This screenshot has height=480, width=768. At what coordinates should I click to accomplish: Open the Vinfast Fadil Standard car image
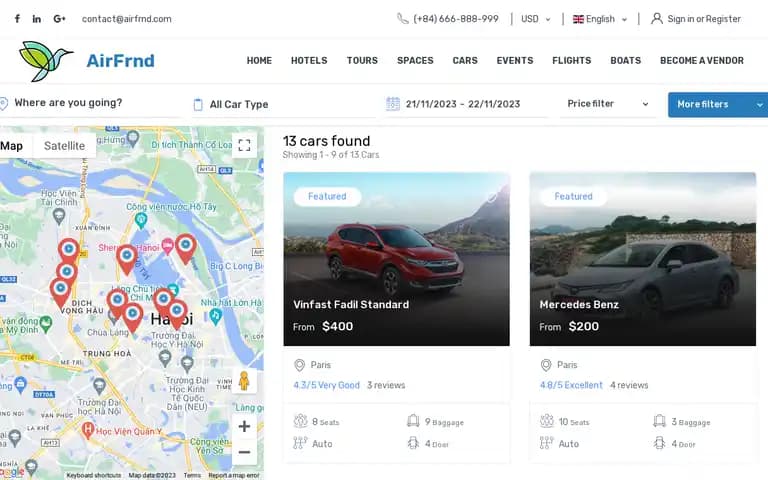click(x=396, y=259)
